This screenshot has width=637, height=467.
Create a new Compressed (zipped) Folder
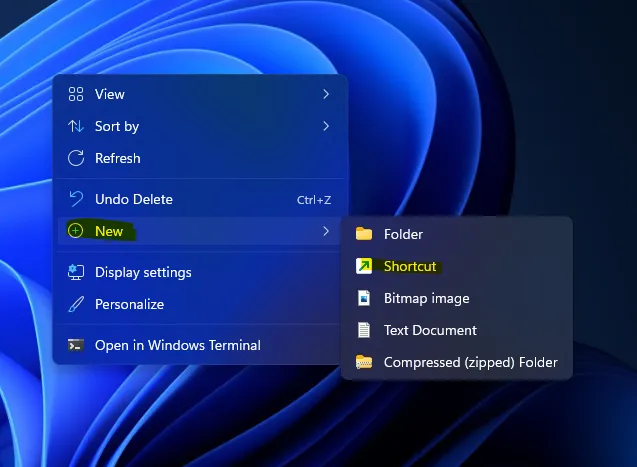pyautogui.click(x=457, y=362)
